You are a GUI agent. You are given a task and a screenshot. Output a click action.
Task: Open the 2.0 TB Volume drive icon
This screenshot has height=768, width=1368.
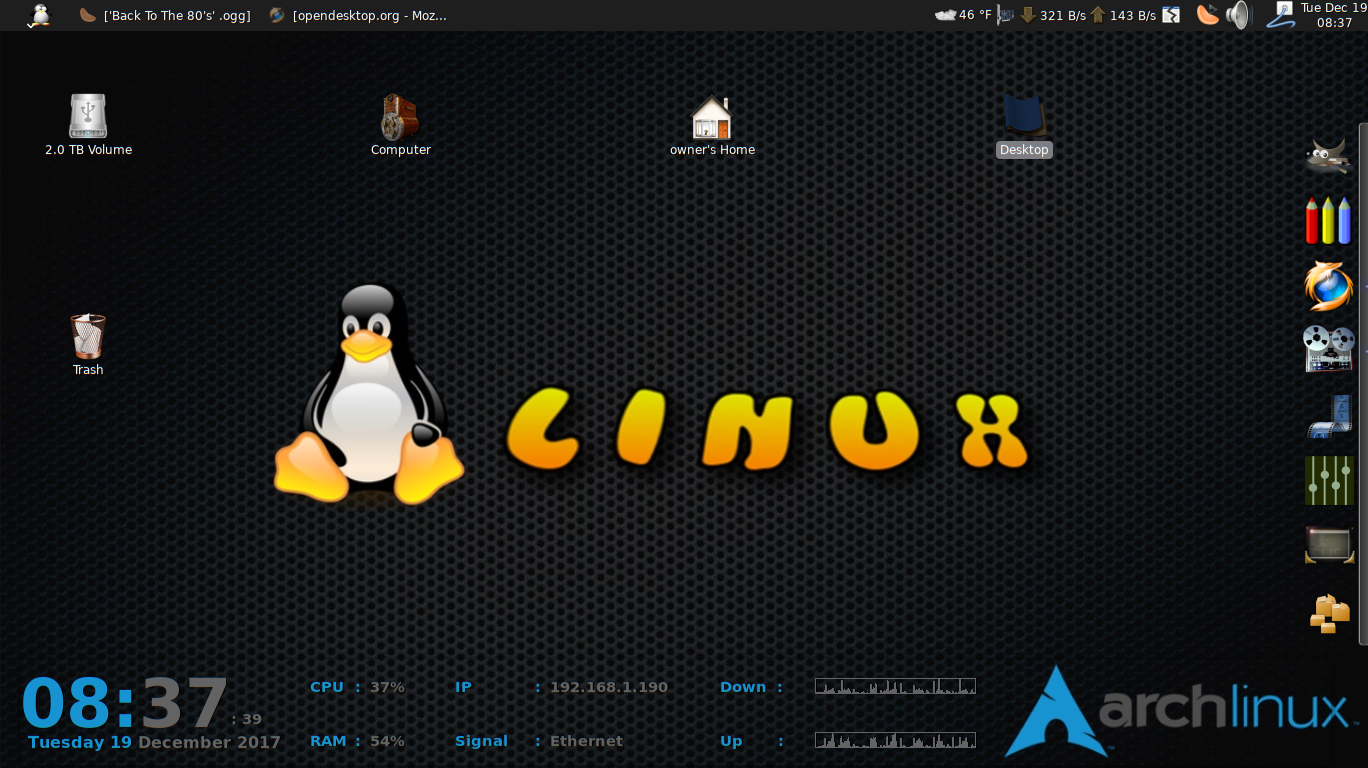(88, 116)
